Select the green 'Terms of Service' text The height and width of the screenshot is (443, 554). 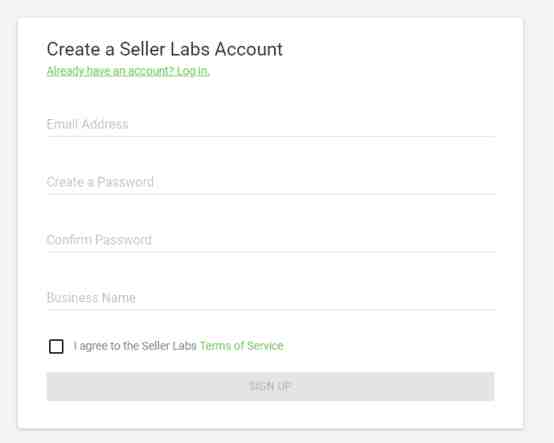point(242,346)
